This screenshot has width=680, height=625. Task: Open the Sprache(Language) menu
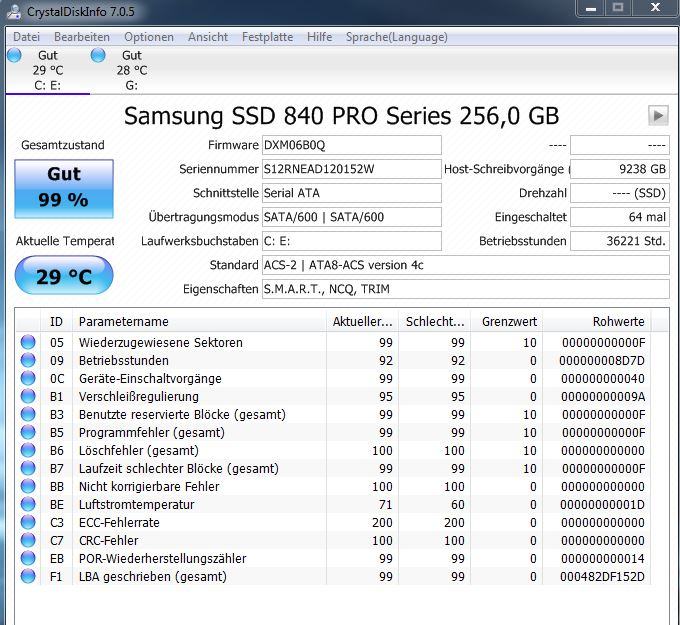[x=396, y=37]
